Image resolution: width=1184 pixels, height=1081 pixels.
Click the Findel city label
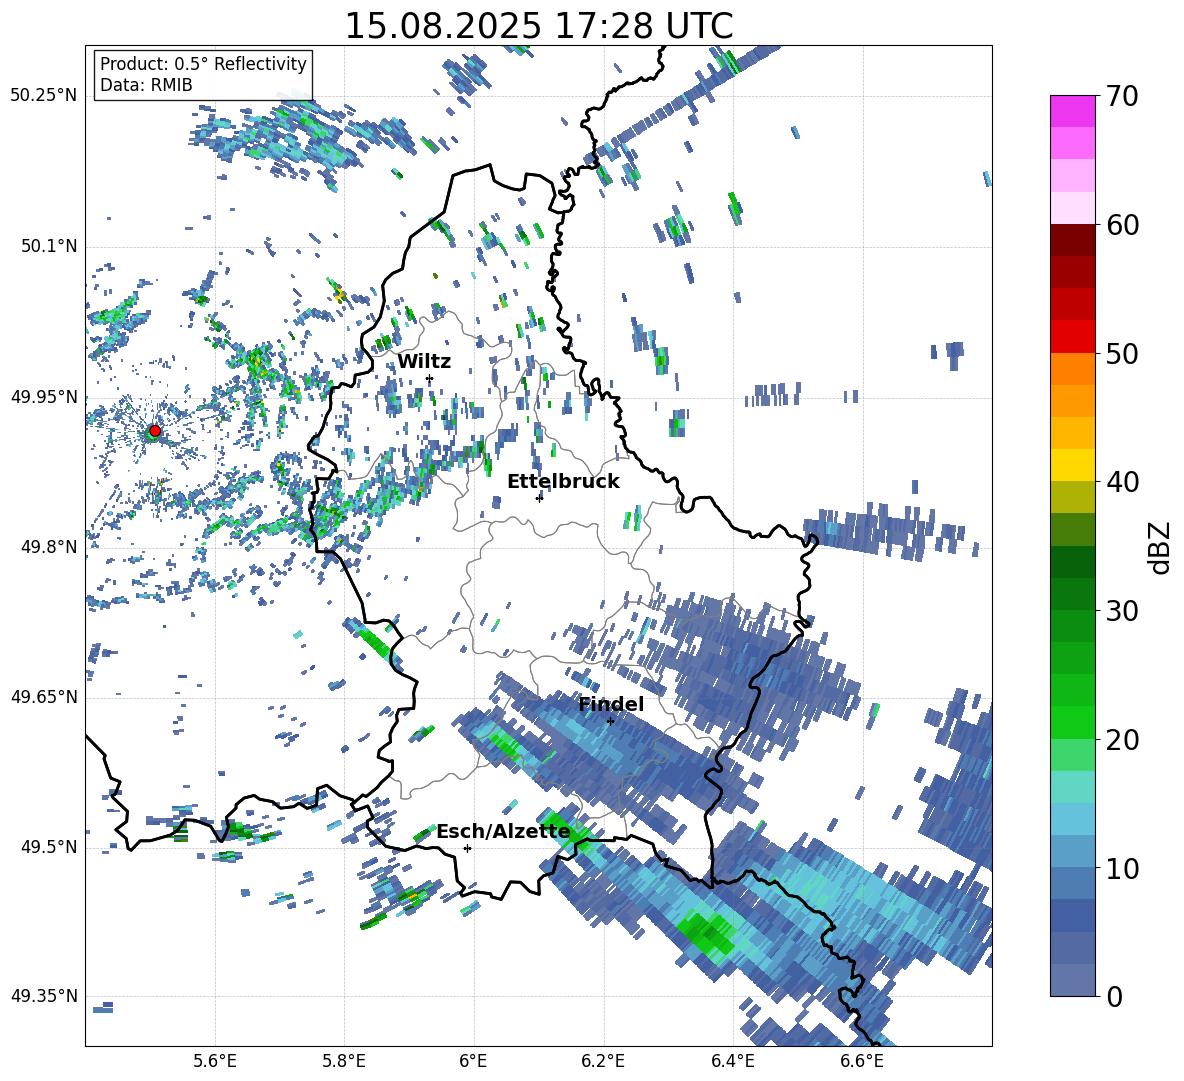click(x=611, y=704)
